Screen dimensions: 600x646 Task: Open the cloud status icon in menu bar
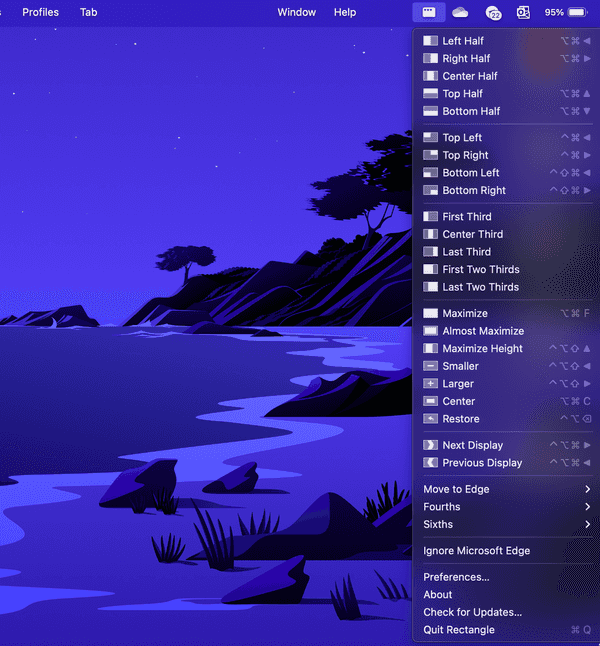[x=460, y=12]
